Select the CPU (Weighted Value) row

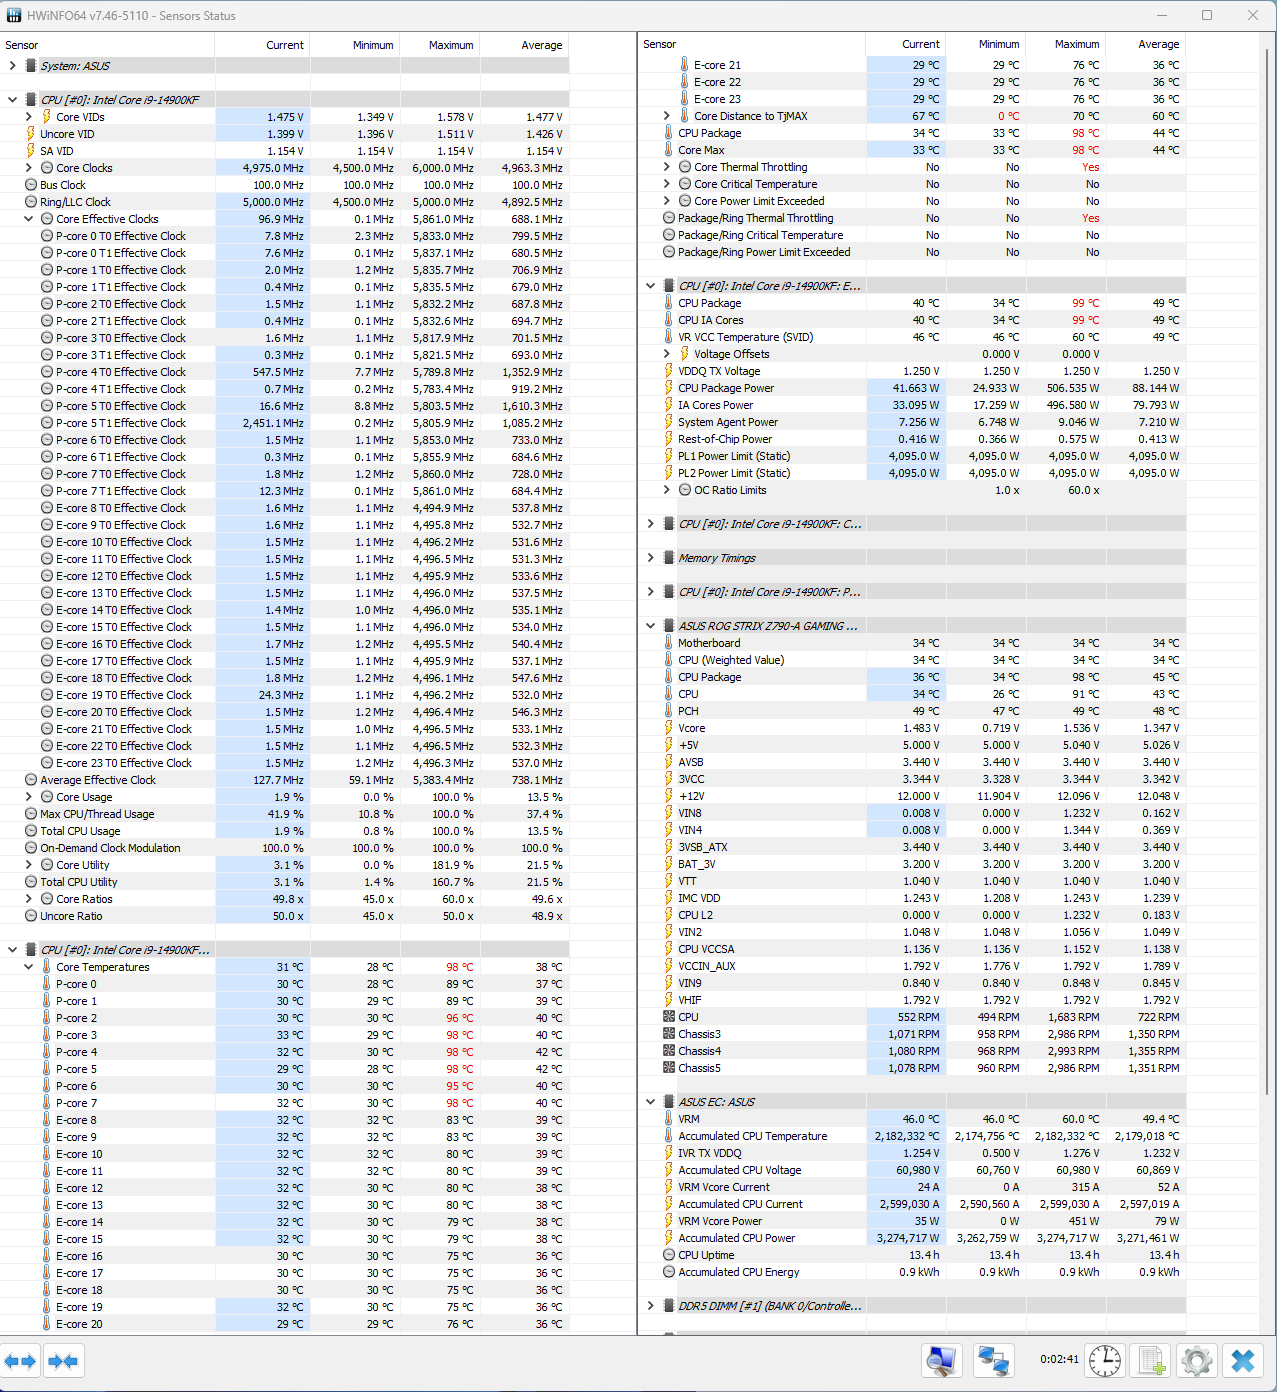tap(912, 660)
